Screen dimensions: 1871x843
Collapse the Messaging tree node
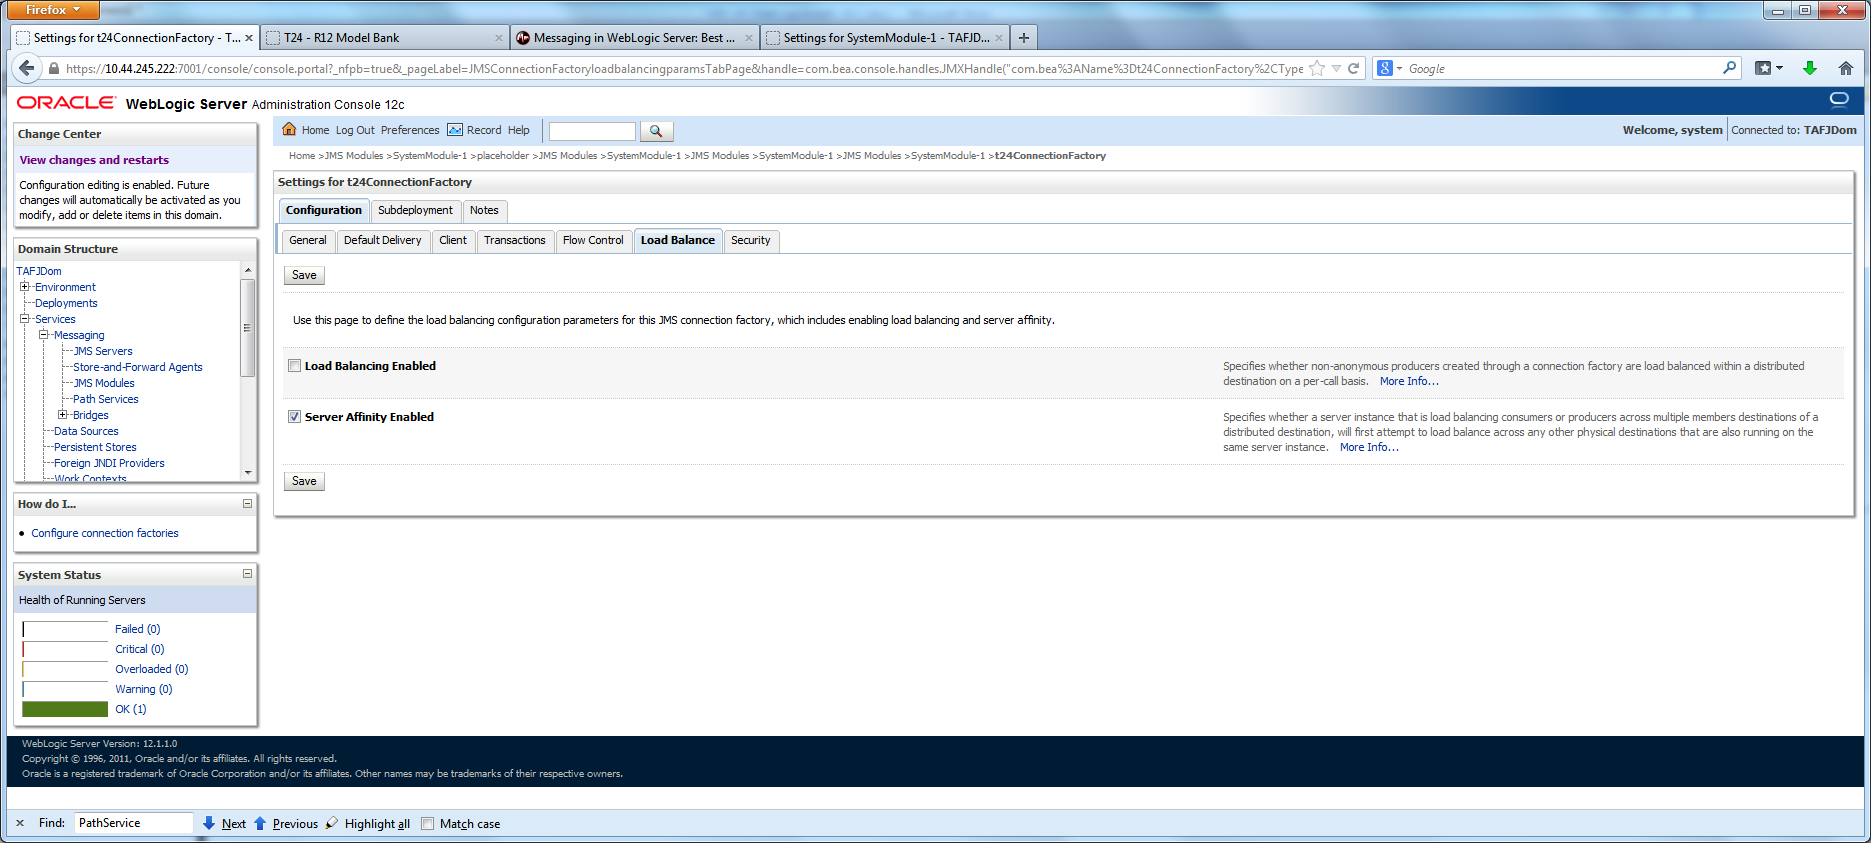coord(43,335)
